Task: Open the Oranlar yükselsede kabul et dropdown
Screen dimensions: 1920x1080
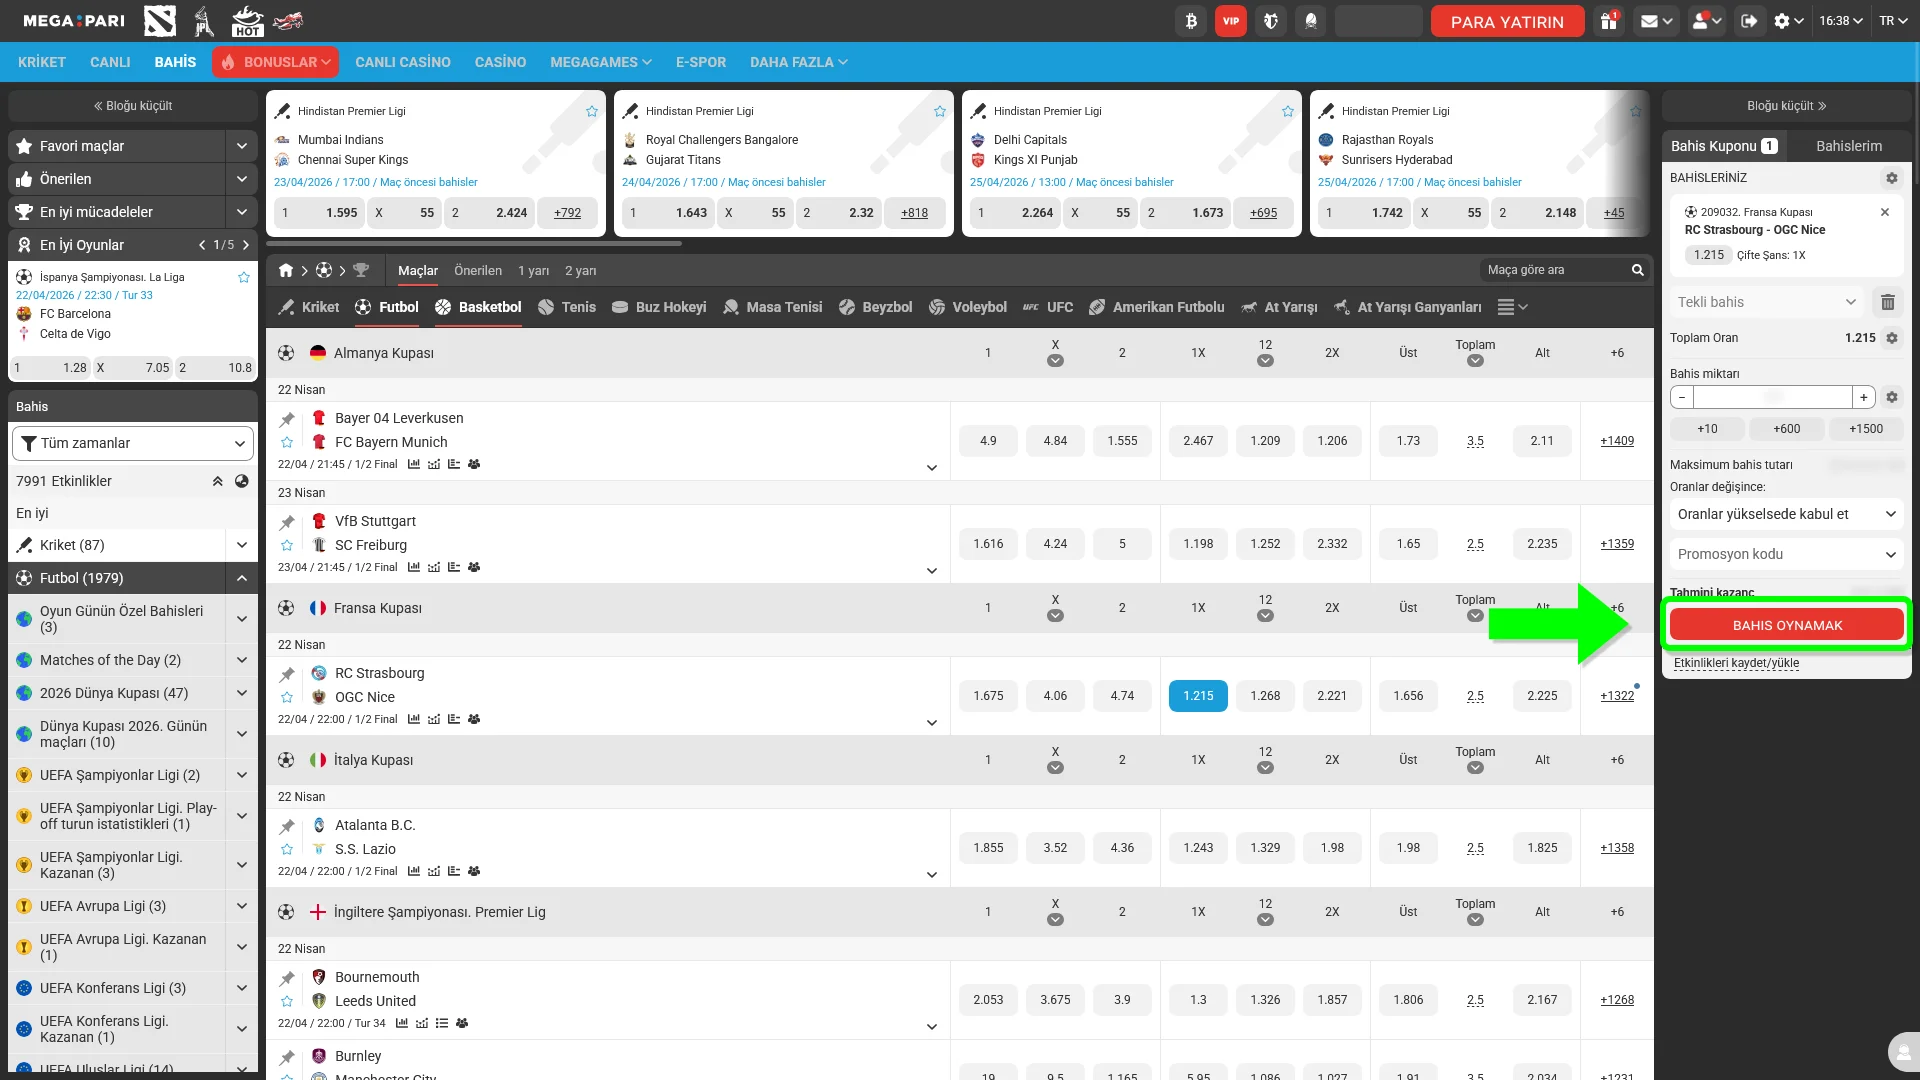Action: pyautogui.click(x=1787, y=514)
